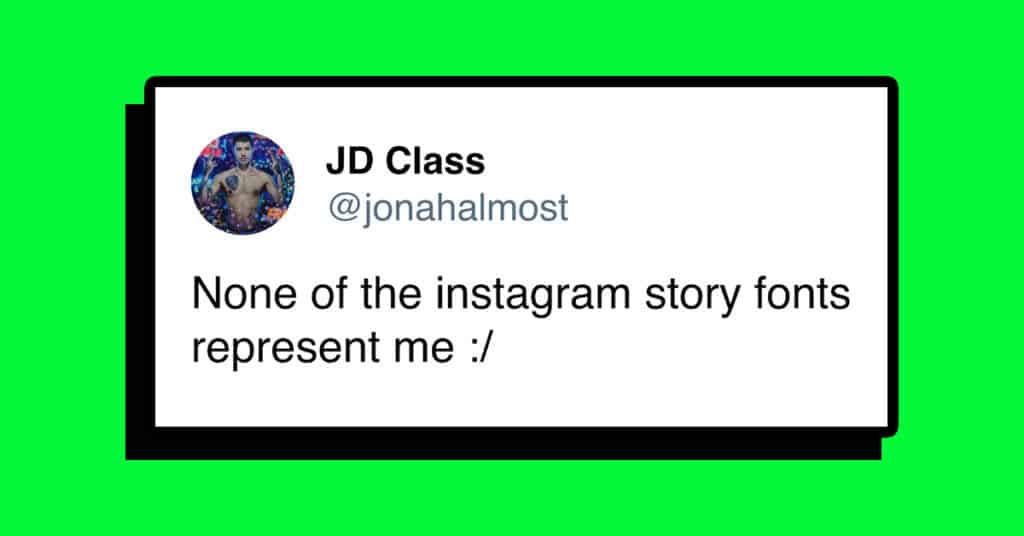Click the display name JD Class

click(x=406, y=161)
